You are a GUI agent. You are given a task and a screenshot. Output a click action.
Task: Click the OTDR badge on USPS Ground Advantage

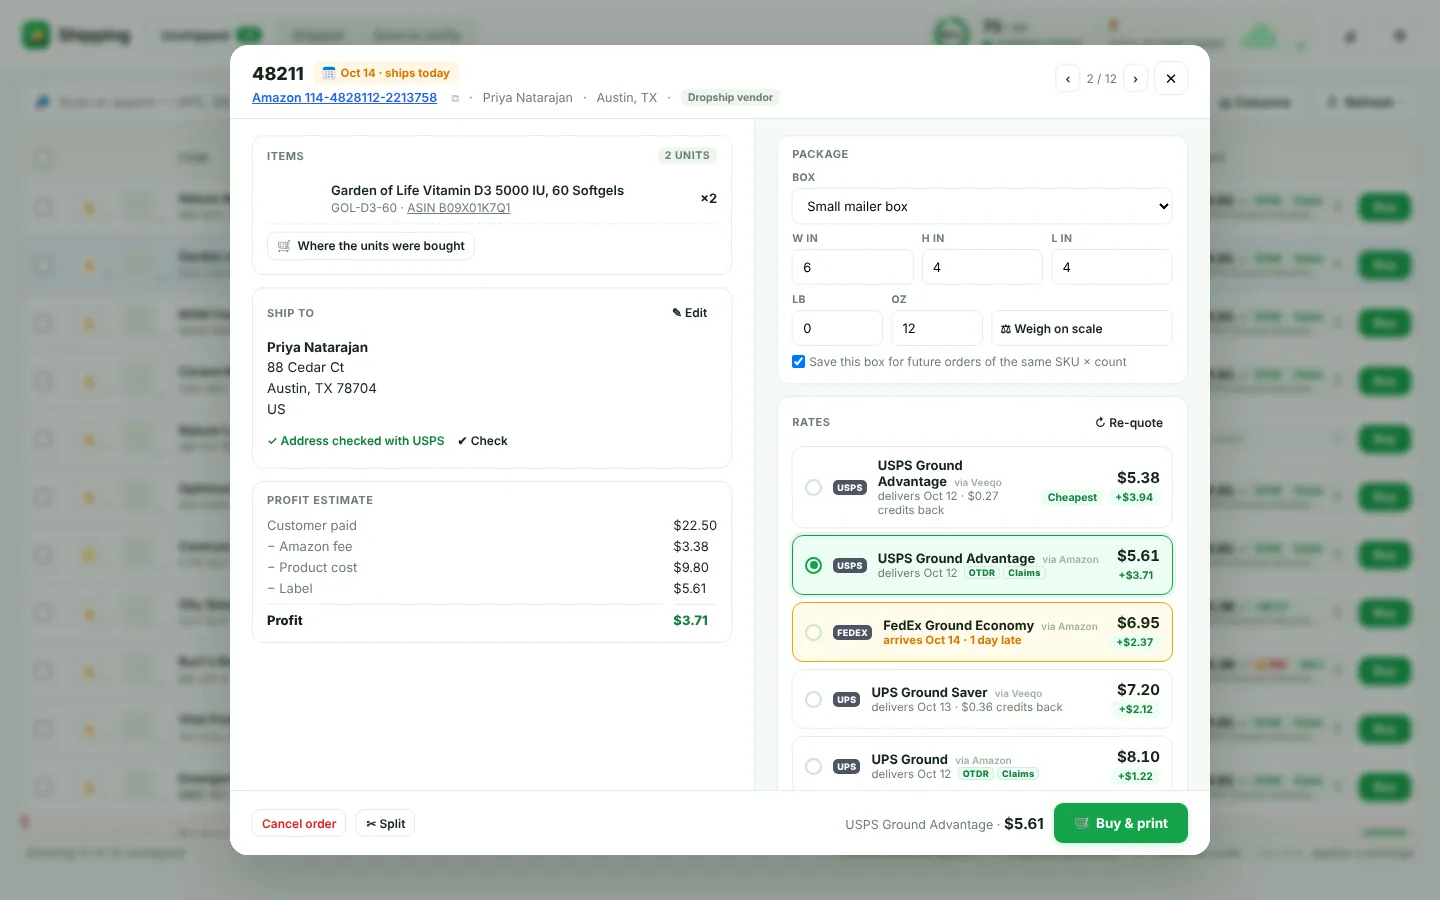[x=982, y=573]
